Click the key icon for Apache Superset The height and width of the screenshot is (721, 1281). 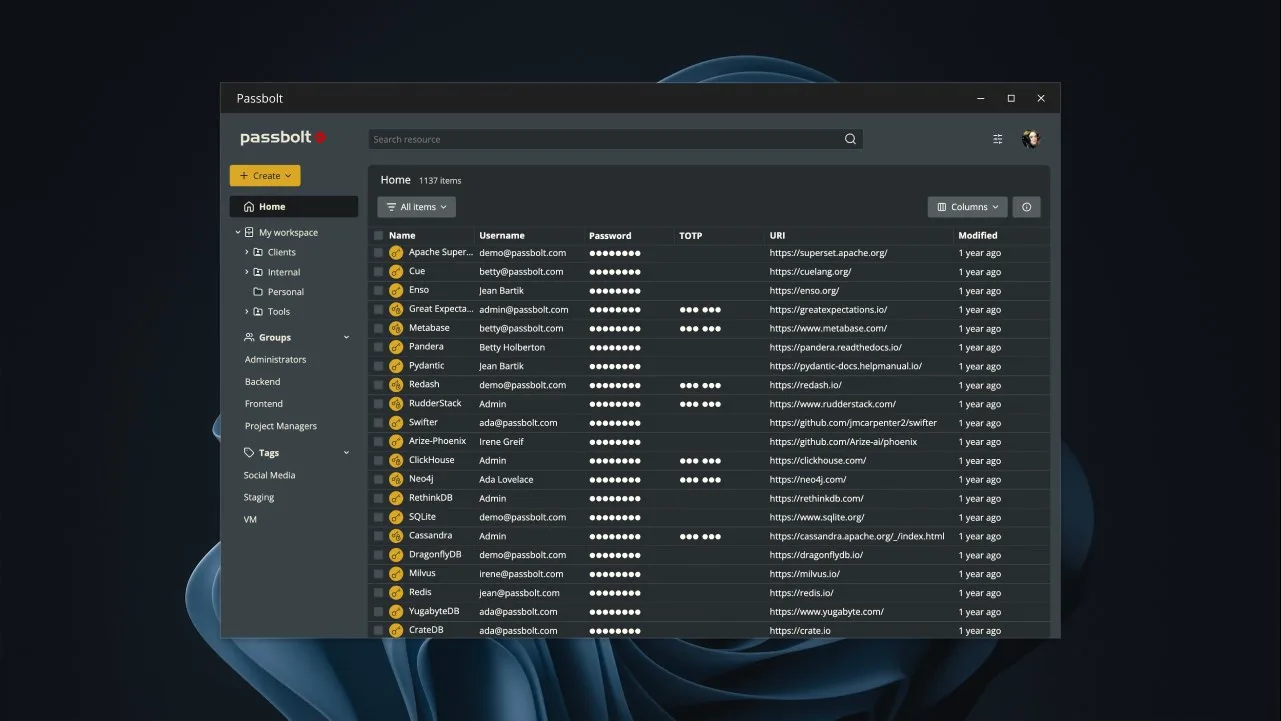[396, 253]
